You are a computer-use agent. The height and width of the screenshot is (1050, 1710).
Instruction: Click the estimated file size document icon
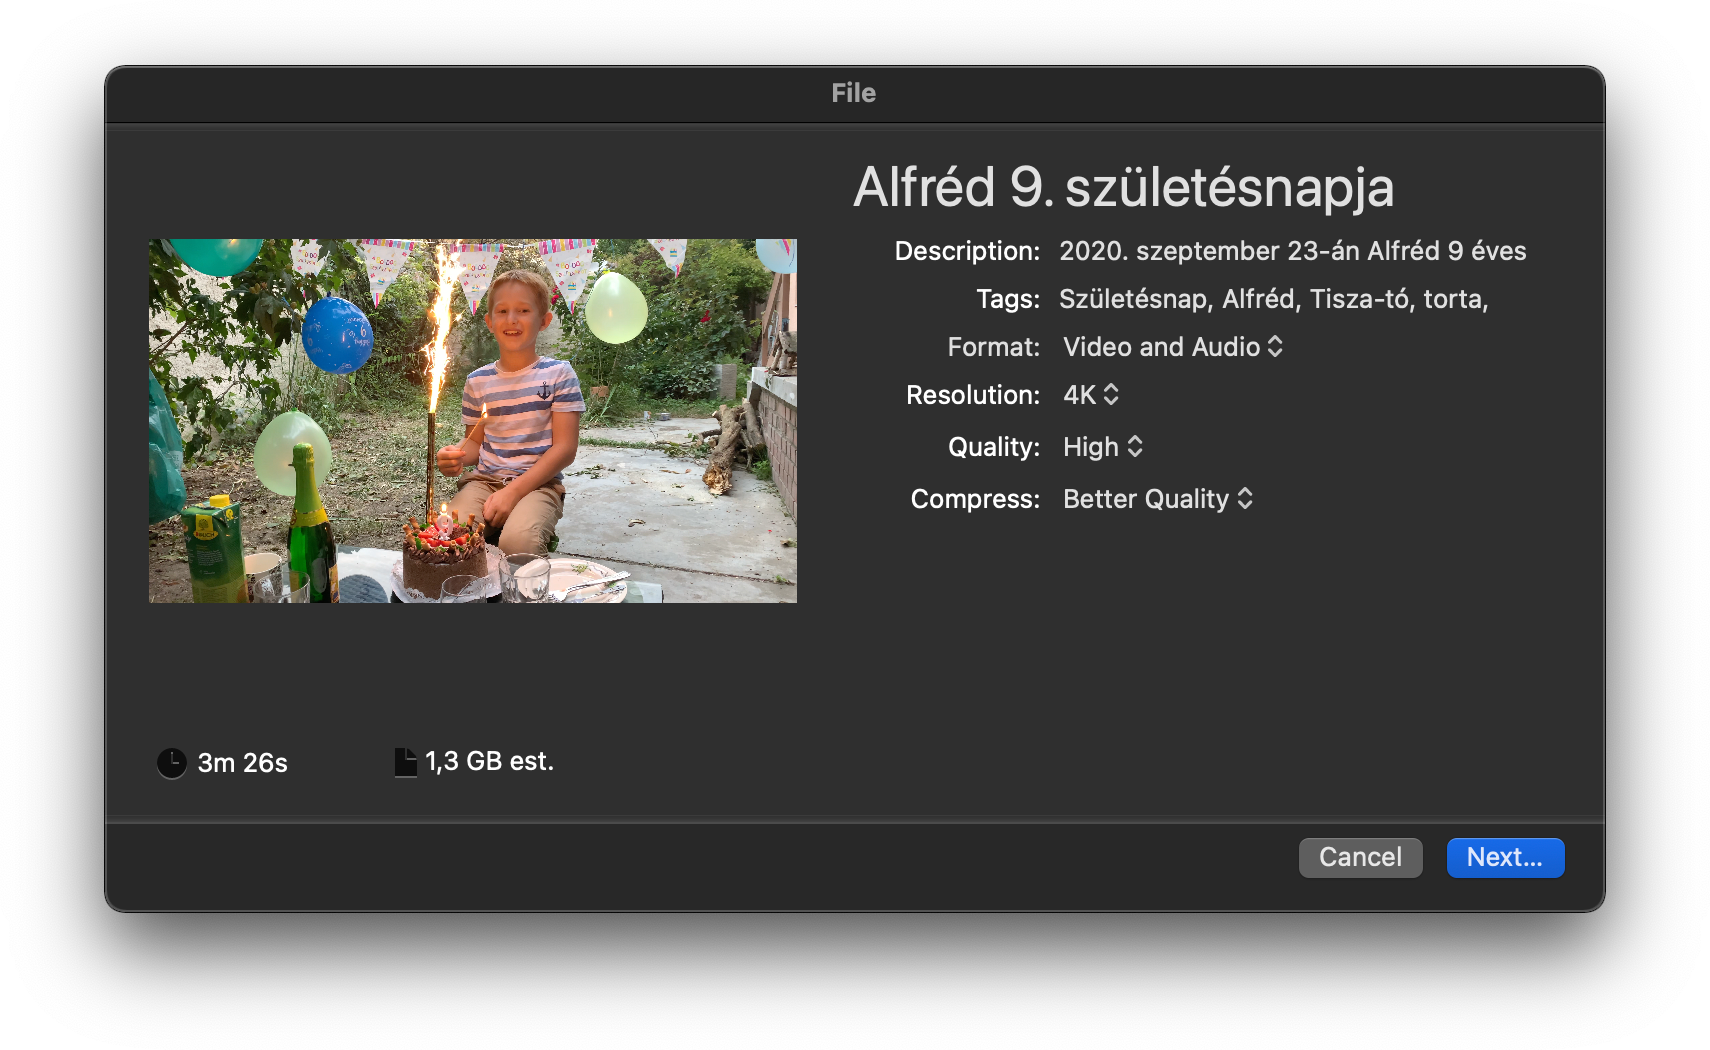405,762
